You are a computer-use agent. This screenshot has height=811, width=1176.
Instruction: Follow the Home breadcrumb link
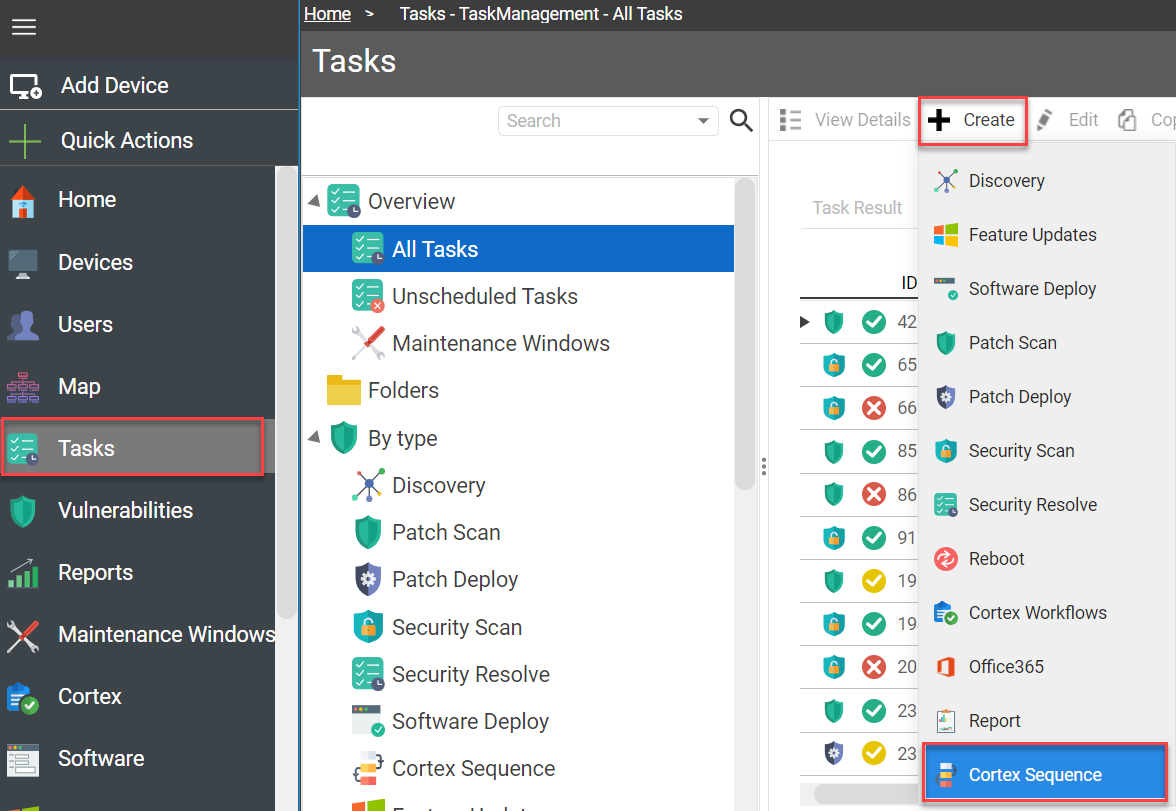click(x=328, y=14)
